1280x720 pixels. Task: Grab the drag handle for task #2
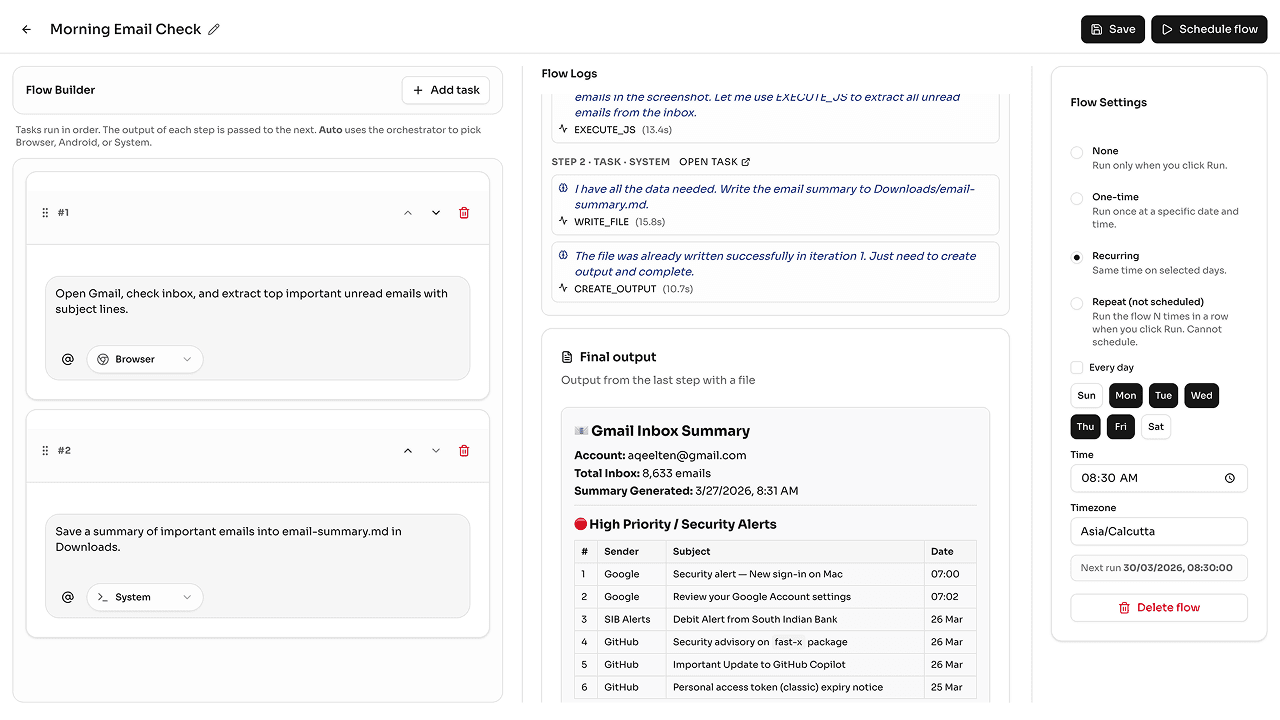[x=45, y=451]
